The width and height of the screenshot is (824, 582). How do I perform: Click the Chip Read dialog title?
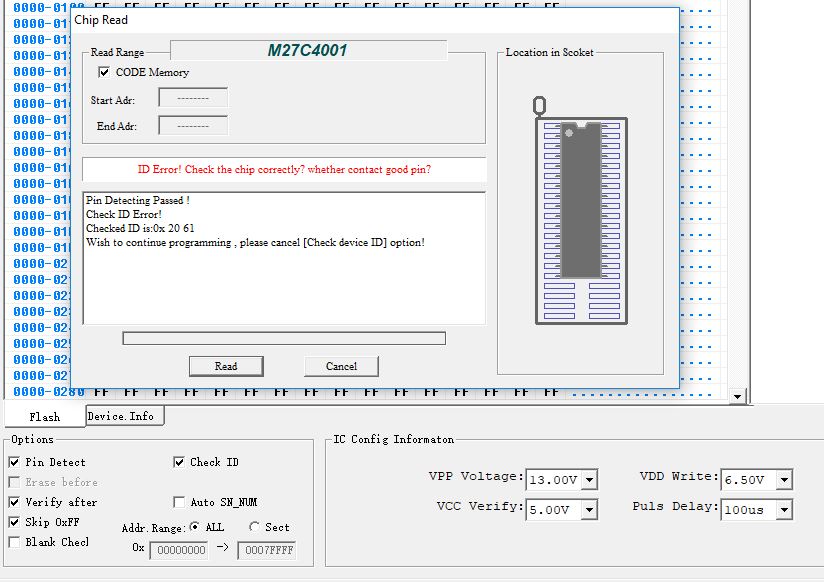tap(101, 20)
